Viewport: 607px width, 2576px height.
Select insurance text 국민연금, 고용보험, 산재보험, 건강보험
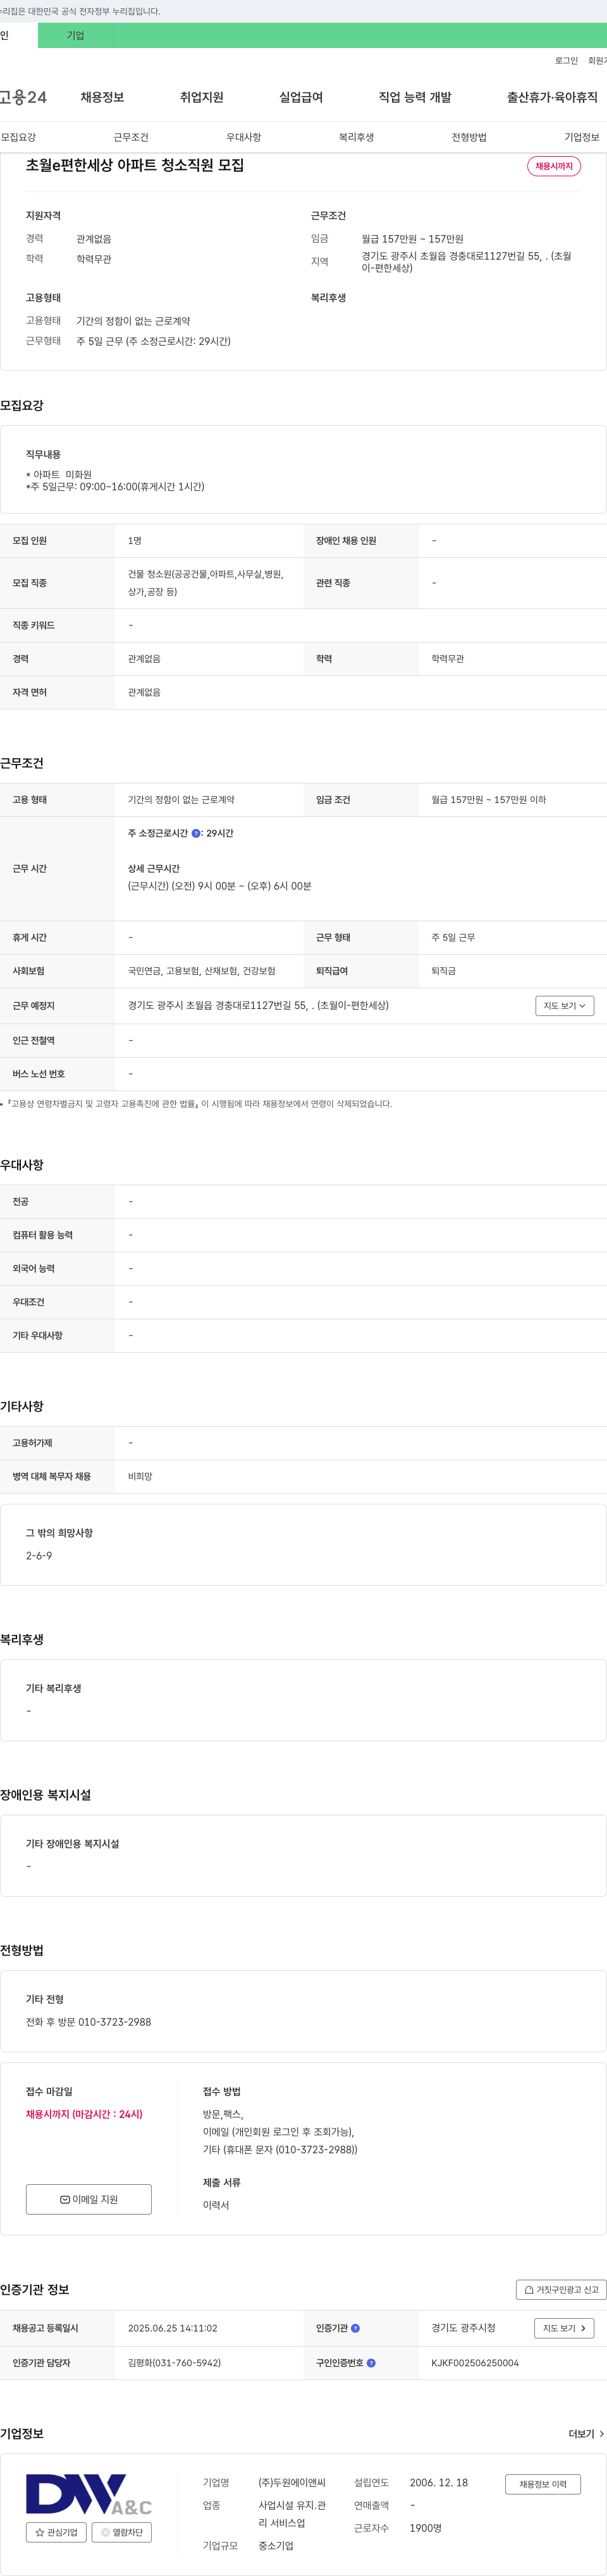coord(202,971)
